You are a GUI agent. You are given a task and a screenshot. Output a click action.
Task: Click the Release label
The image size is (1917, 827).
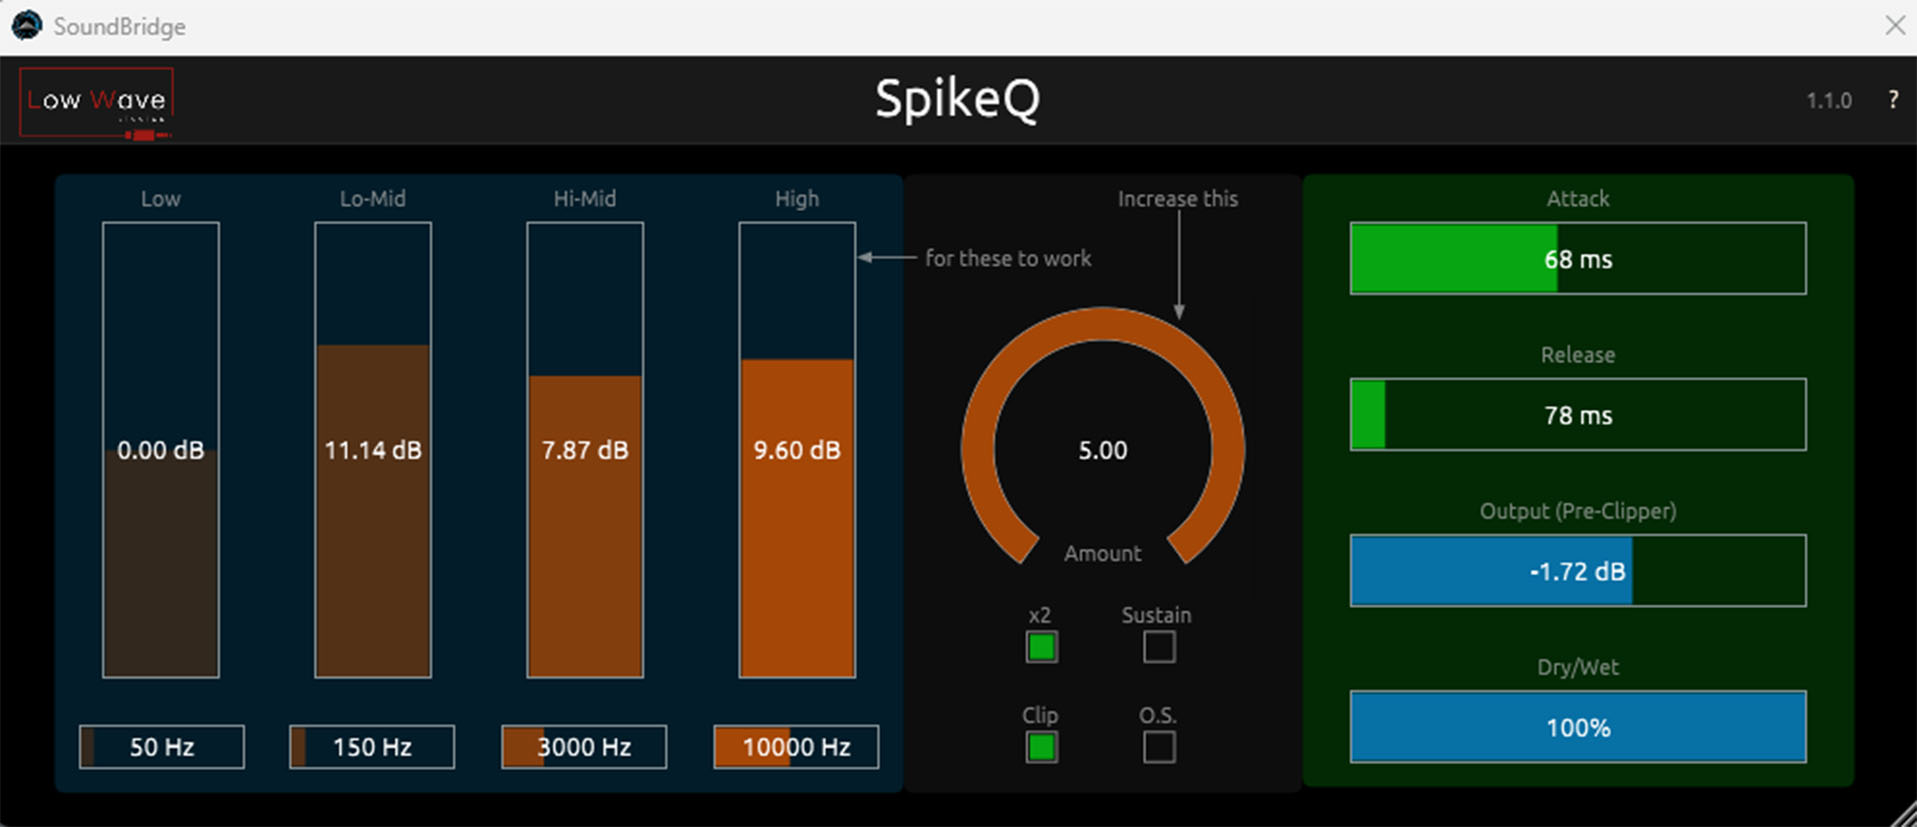(x=1578, y=355)
